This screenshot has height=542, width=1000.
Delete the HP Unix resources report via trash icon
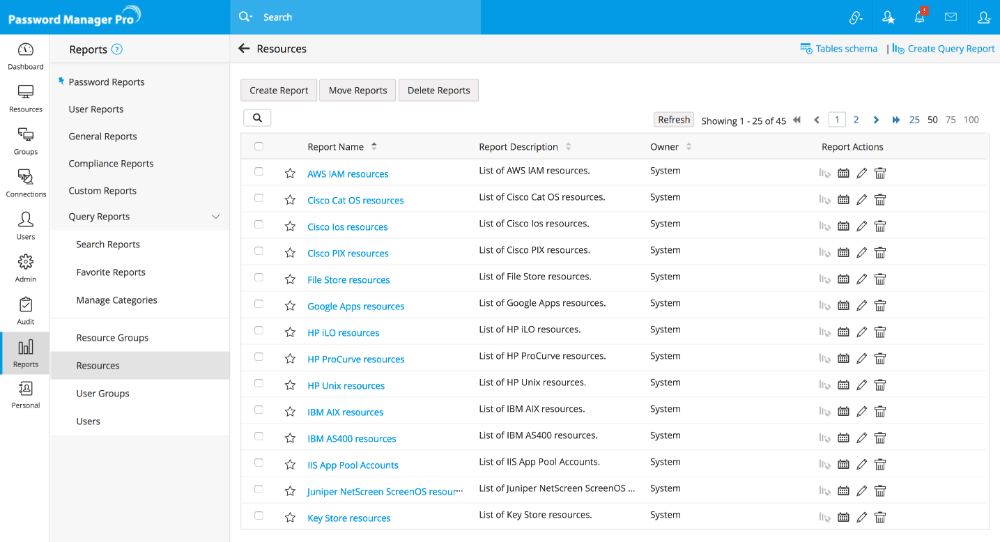(880, 385)
